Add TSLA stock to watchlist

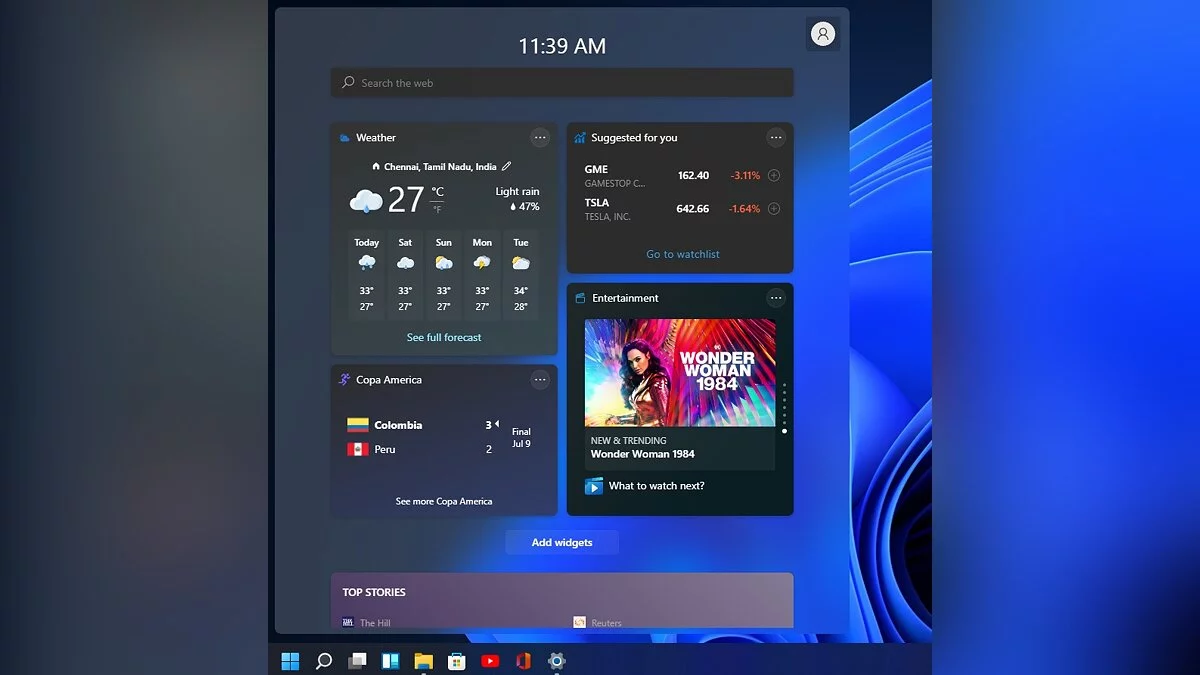773,209
